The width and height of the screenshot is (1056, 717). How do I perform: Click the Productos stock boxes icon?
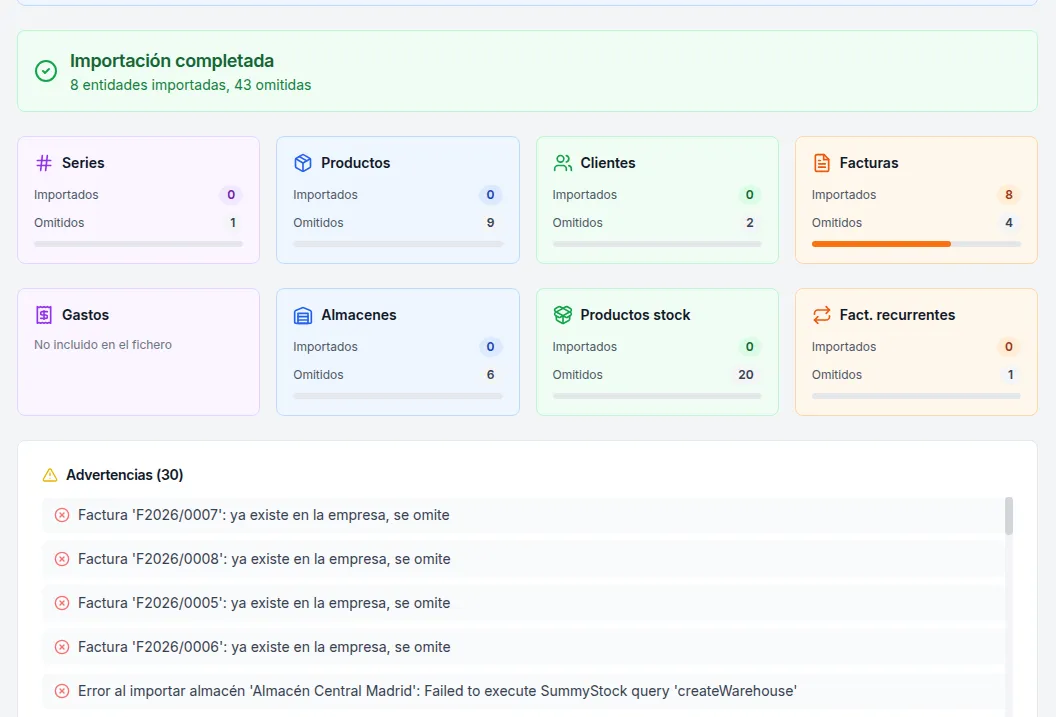click(563, 315)
